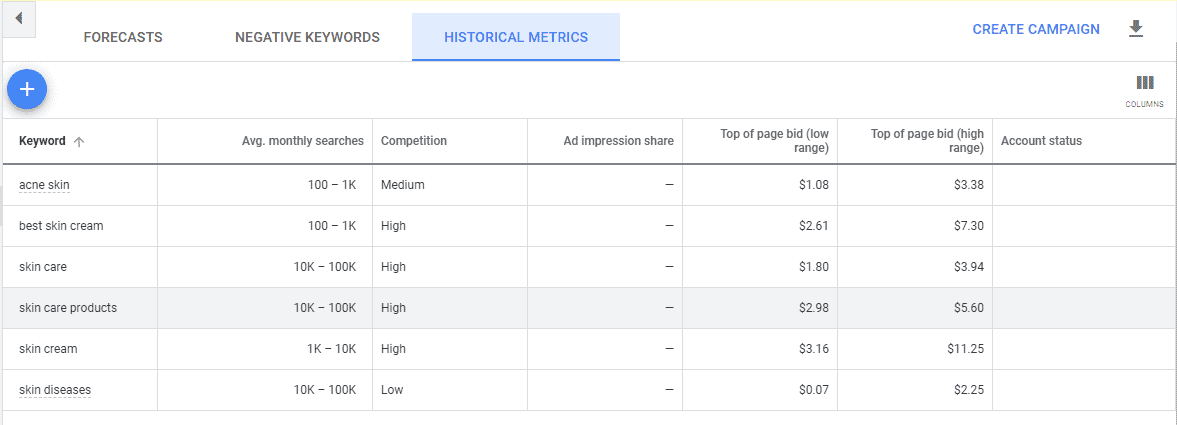The image size is (1177, 425).
Task: Sort by Top of page bid low range
Action: tap(774, 141)
